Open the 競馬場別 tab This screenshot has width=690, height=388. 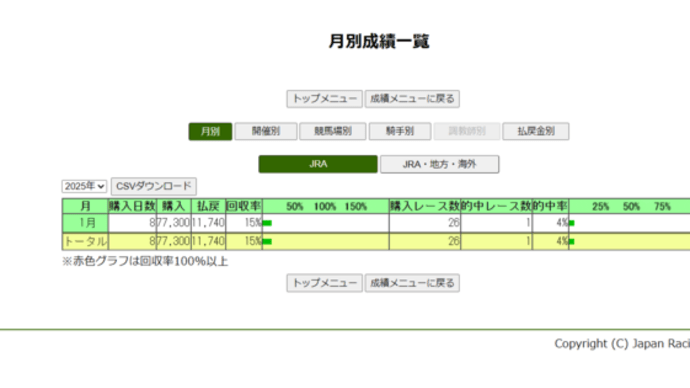(333, 131)
